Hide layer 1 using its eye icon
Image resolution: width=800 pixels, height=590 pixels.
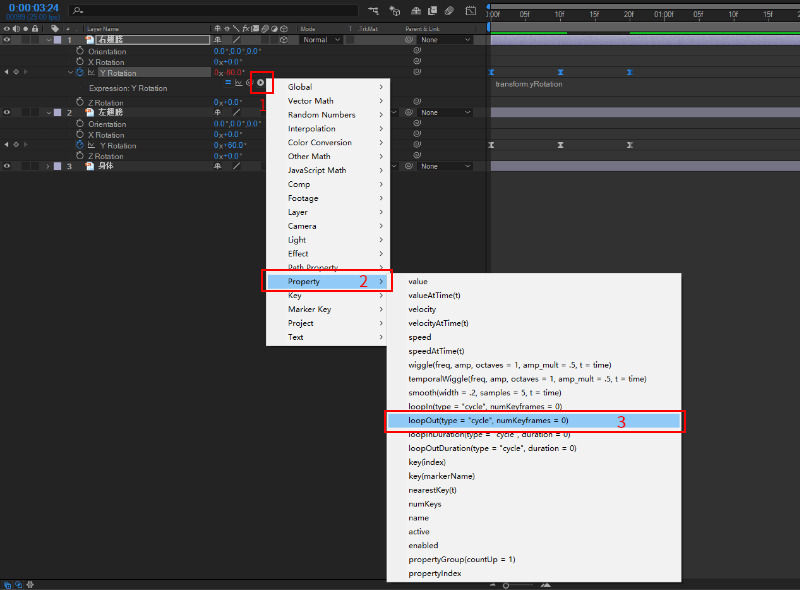point(7,40)
